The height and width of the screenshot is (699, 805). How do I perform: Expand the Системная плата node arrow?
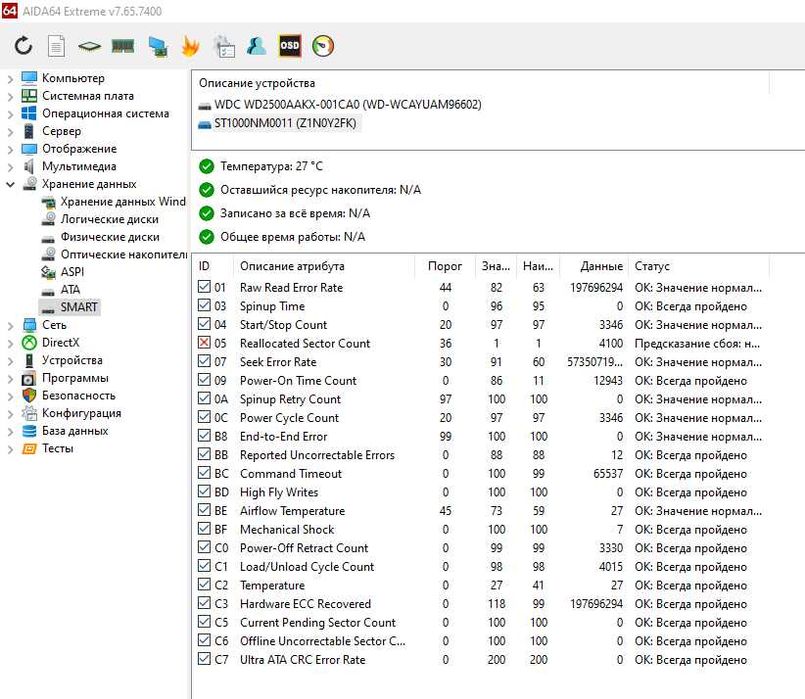coord(10,96)
